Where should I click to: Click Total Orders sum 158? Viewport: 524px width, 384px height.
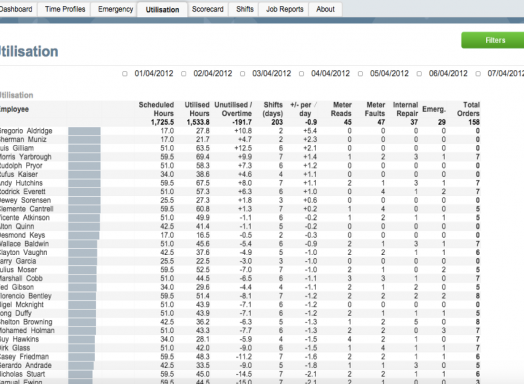474,122
